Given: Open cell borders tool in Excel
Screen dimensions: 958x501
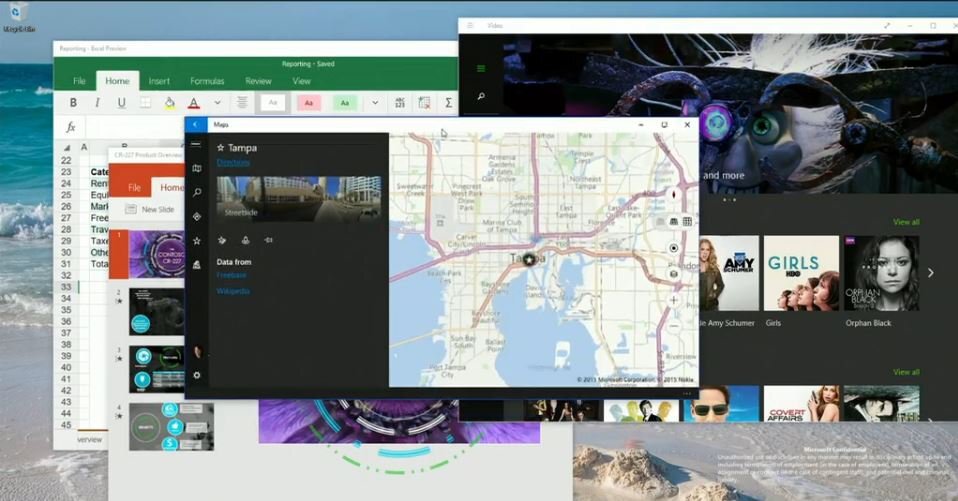Looking at the screenshot, I should [x=145, y=103].
